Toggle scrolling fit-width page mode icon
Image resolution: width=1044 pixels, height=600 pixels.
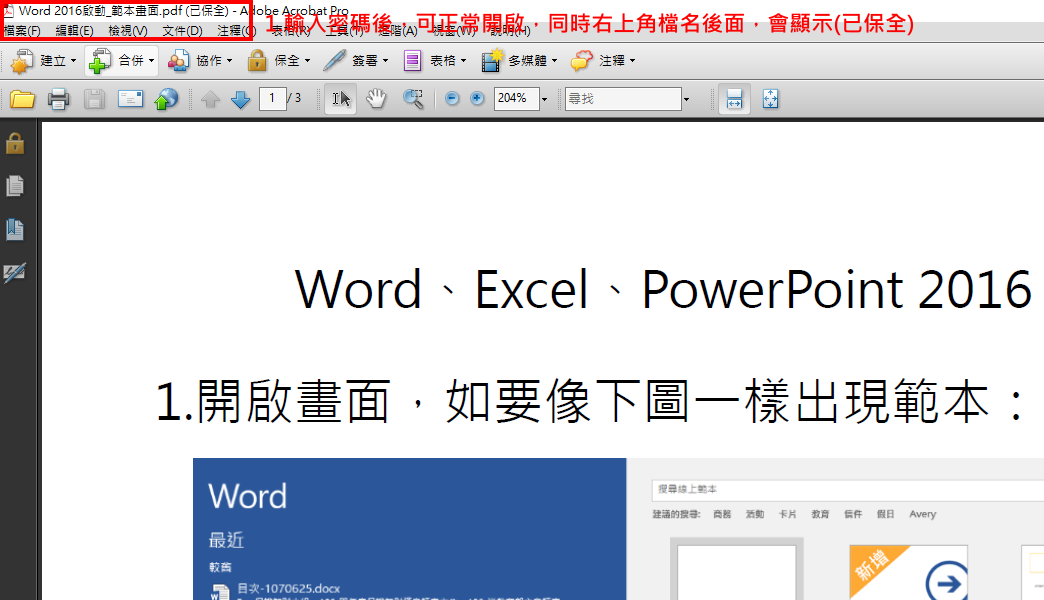[x=734, y=99]
